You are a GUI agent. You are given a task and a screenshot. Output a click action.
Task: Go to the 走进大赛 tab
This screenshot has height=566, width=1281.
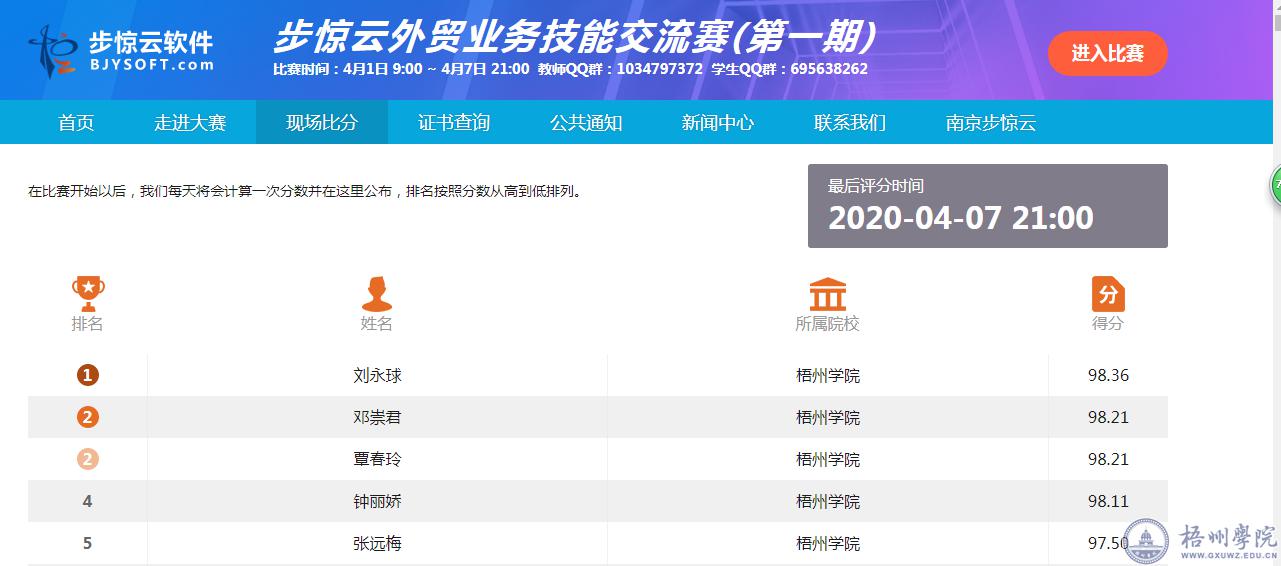[x=190, y=123]
